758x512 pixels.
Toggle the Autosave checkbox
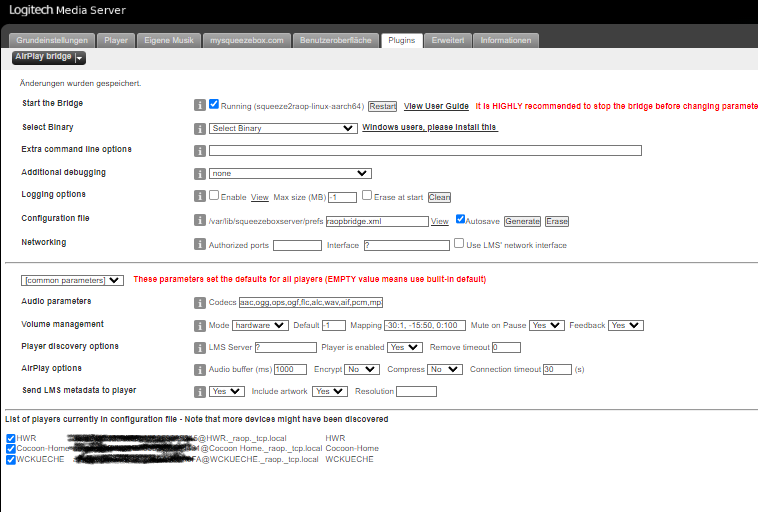(460, 219)
